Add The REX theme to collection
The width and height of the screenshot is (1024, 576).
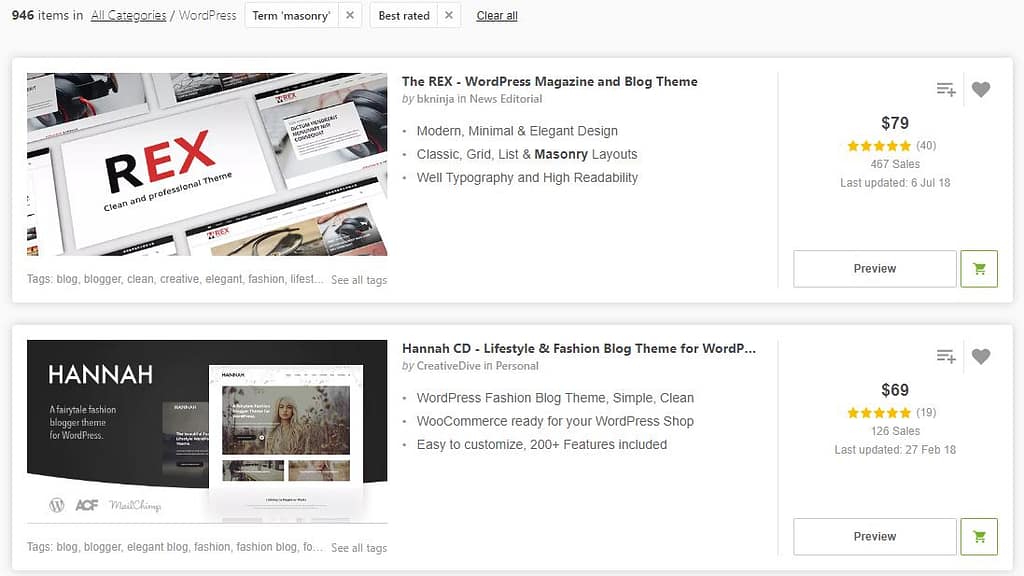coord(946,89)
